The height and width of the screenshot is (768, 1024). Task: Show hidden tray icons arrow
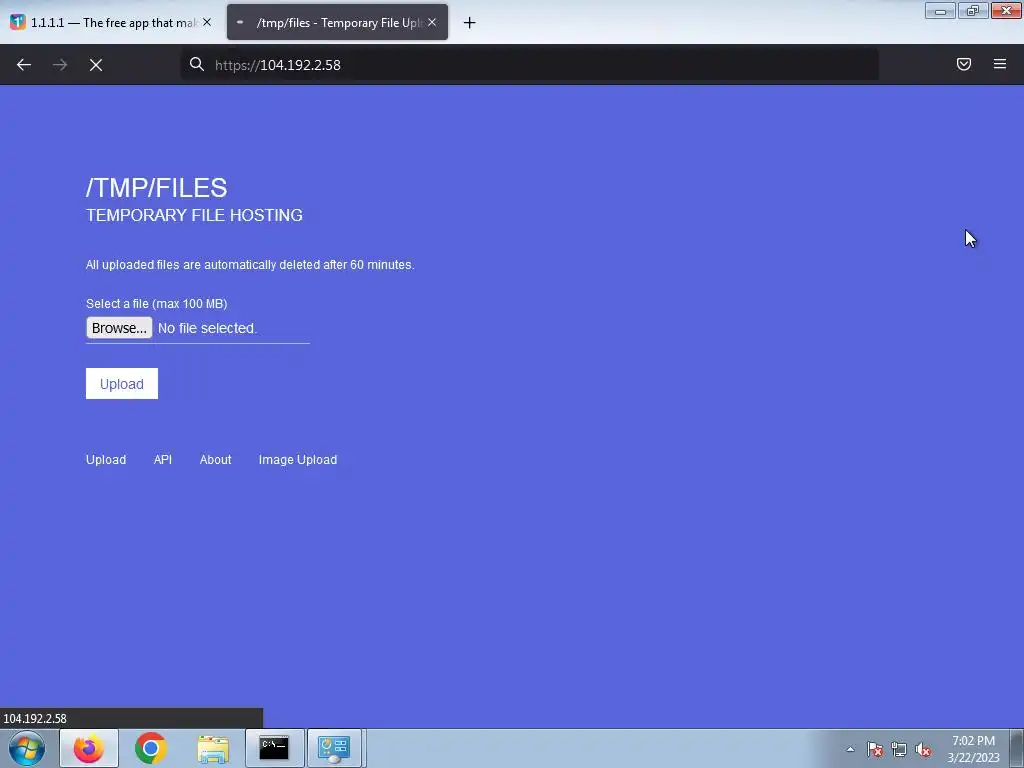tap(850, 749)
